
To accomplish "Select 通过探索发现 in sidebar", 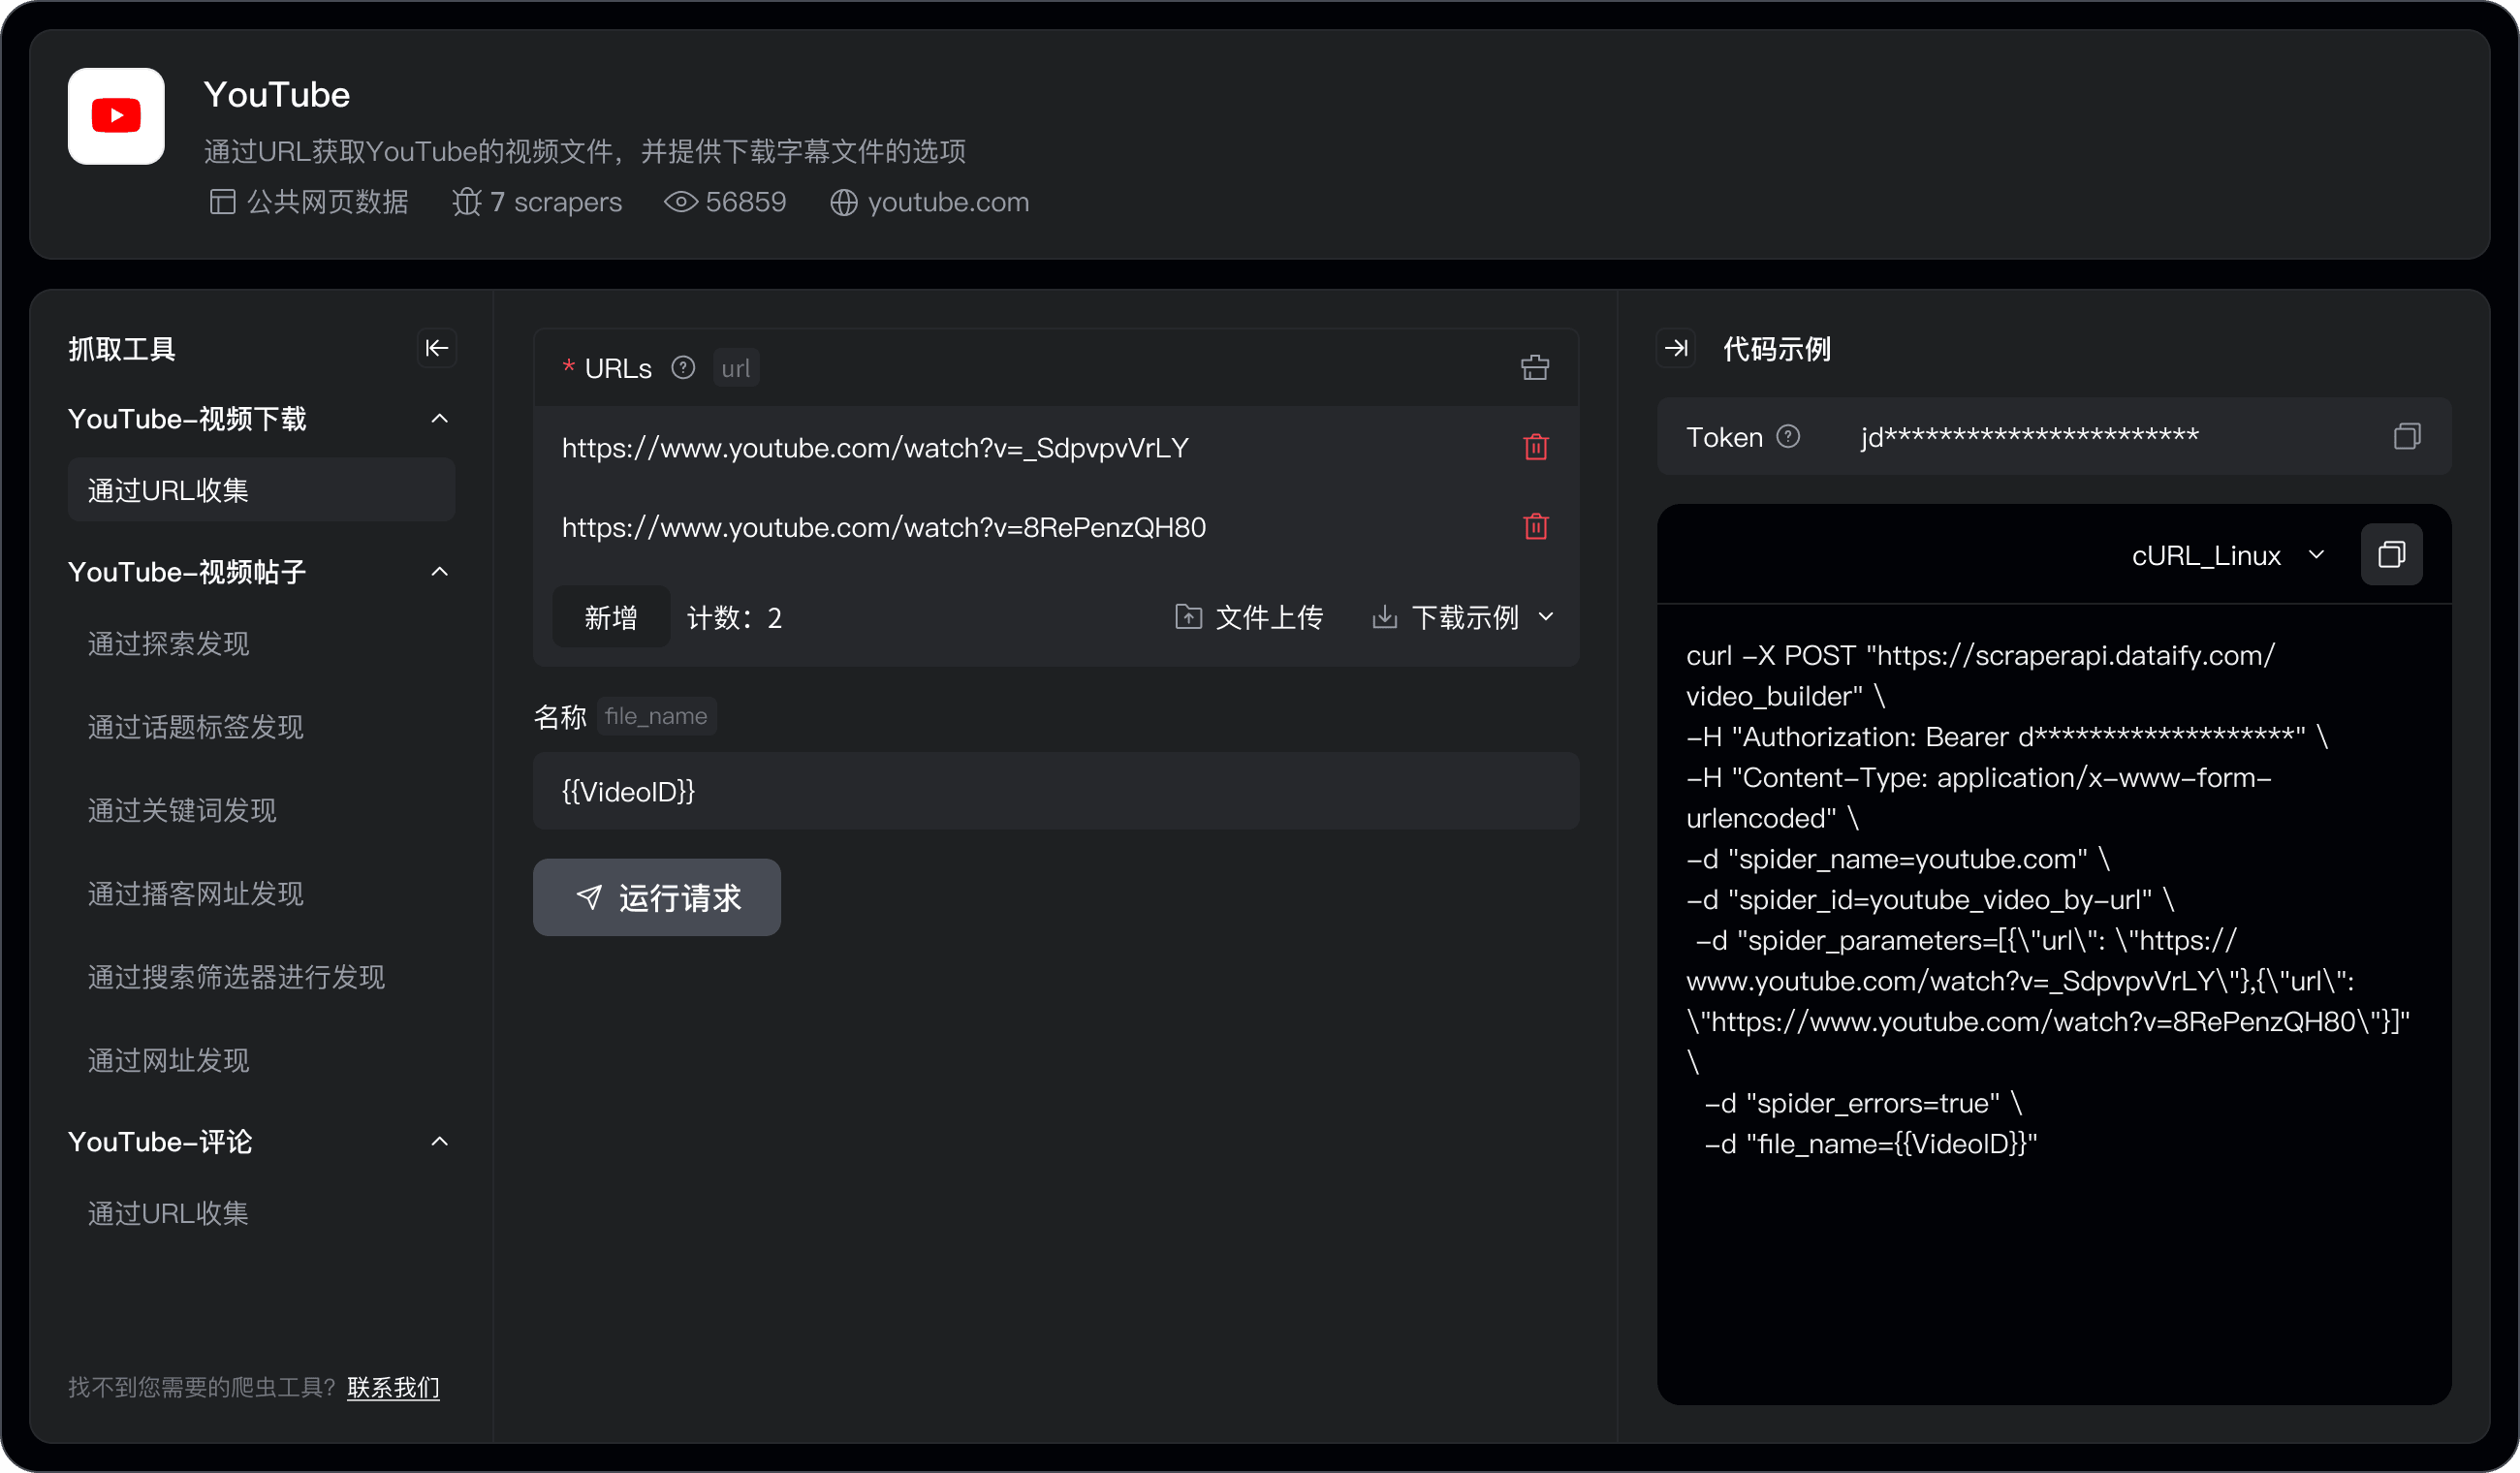I will pos(168,644).
